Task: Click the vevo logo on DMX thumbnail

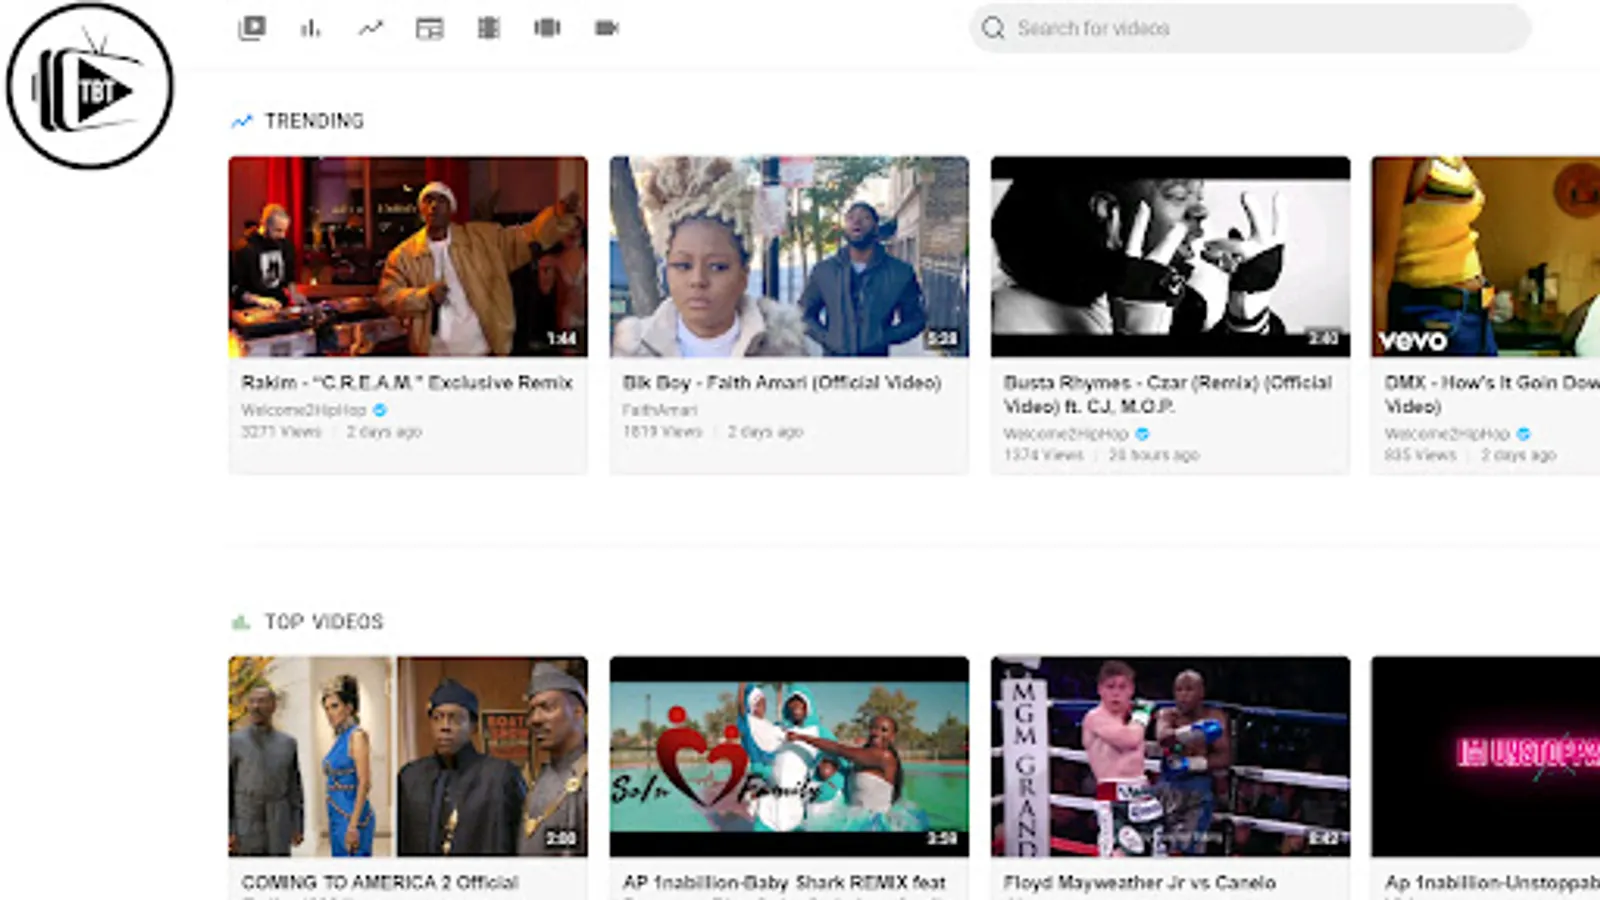Action: [x=1412, y=341]
